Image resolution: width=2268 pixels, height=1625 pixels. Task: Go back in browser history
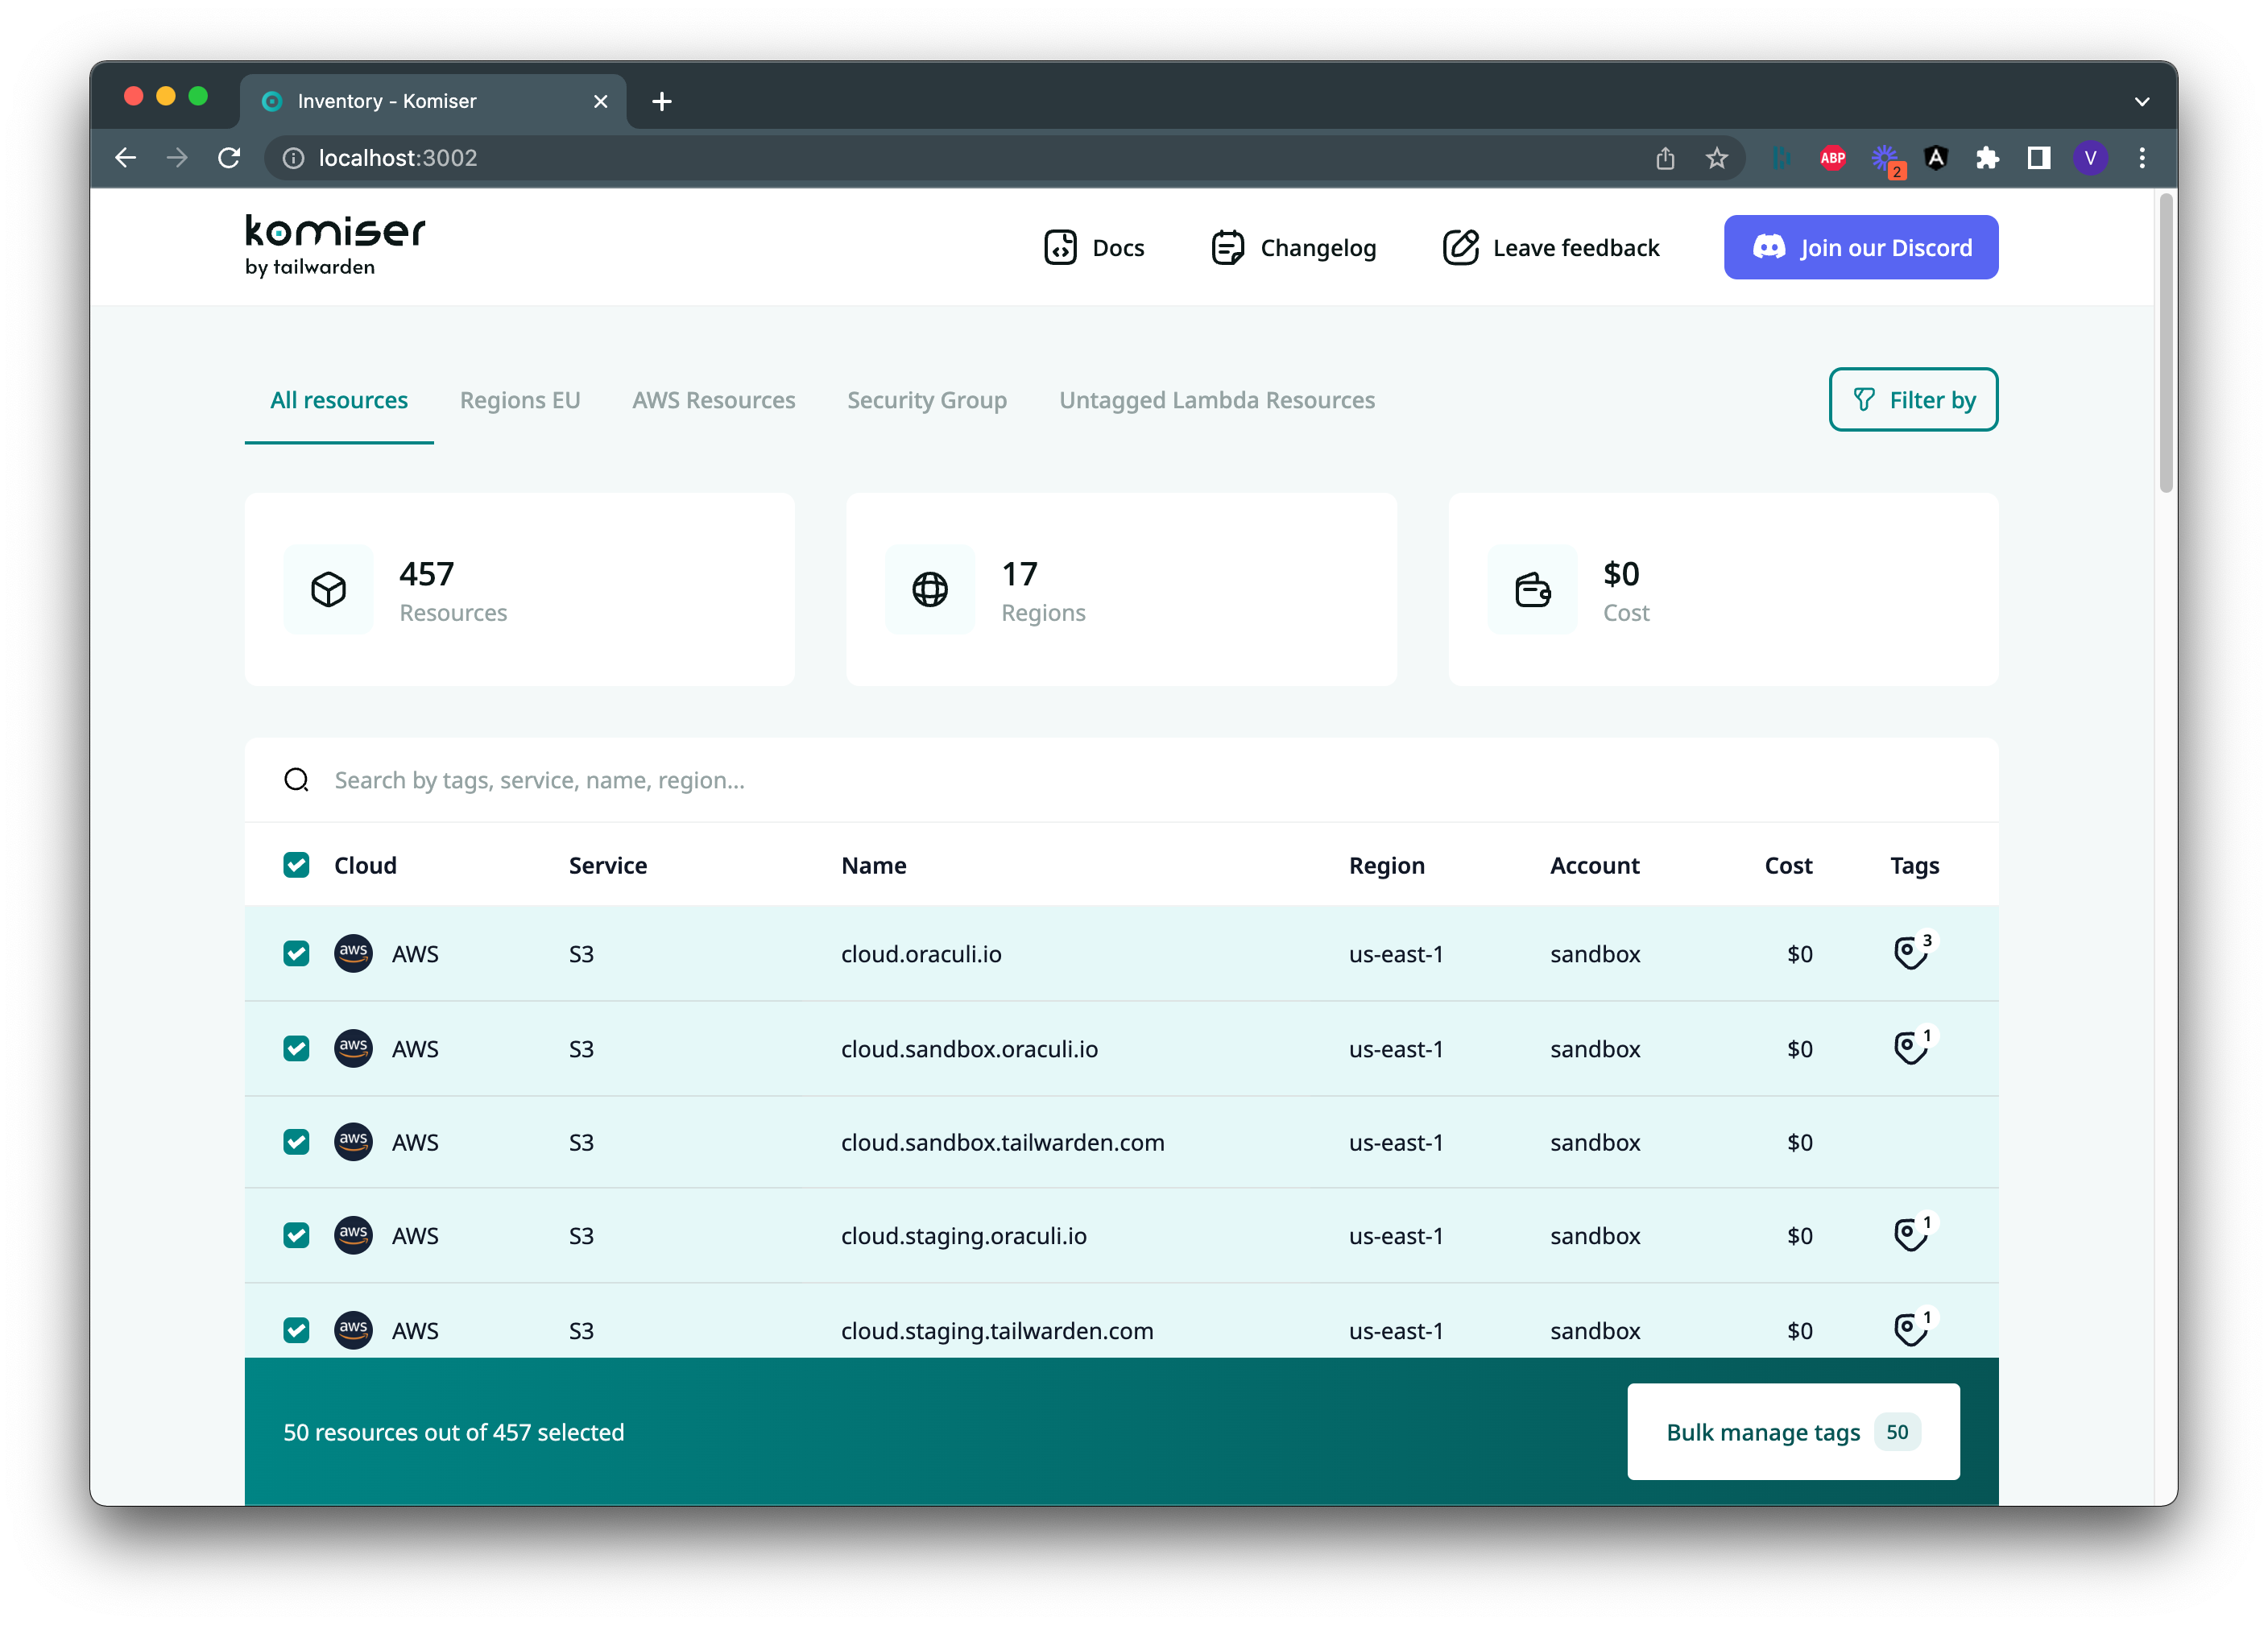coord(126,158)
